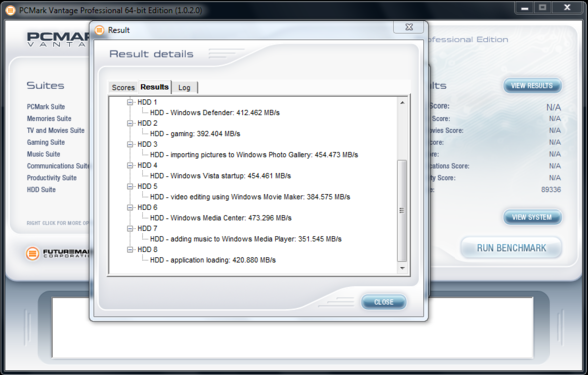The height and width of the screenshot is (375, 588).
Task: Select Music Suite in Suites list
Action: pyautogui.click(x=44, y=154)
